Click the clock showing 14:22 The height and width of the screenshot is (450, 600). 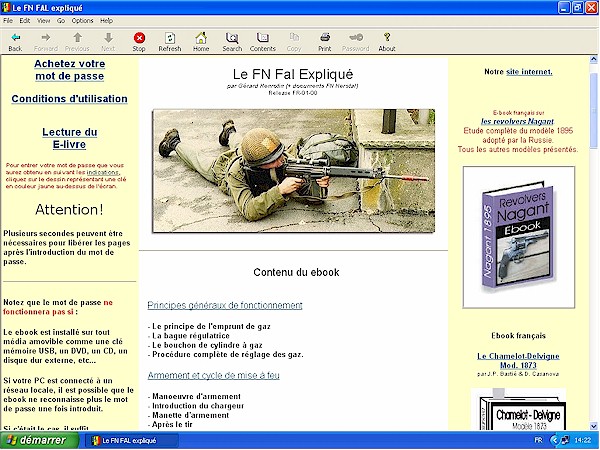click(x=583, y=440)
